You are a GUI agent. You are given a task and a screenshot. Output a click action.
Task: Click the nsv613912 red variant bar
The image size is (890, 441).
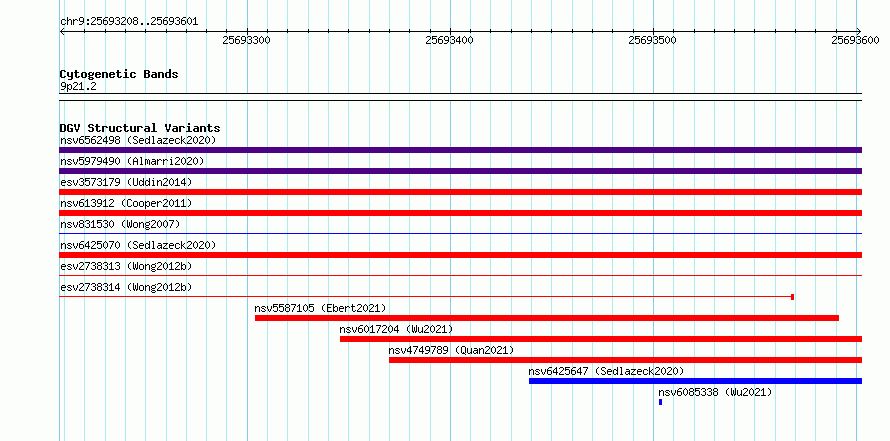(x=460, y=213)
